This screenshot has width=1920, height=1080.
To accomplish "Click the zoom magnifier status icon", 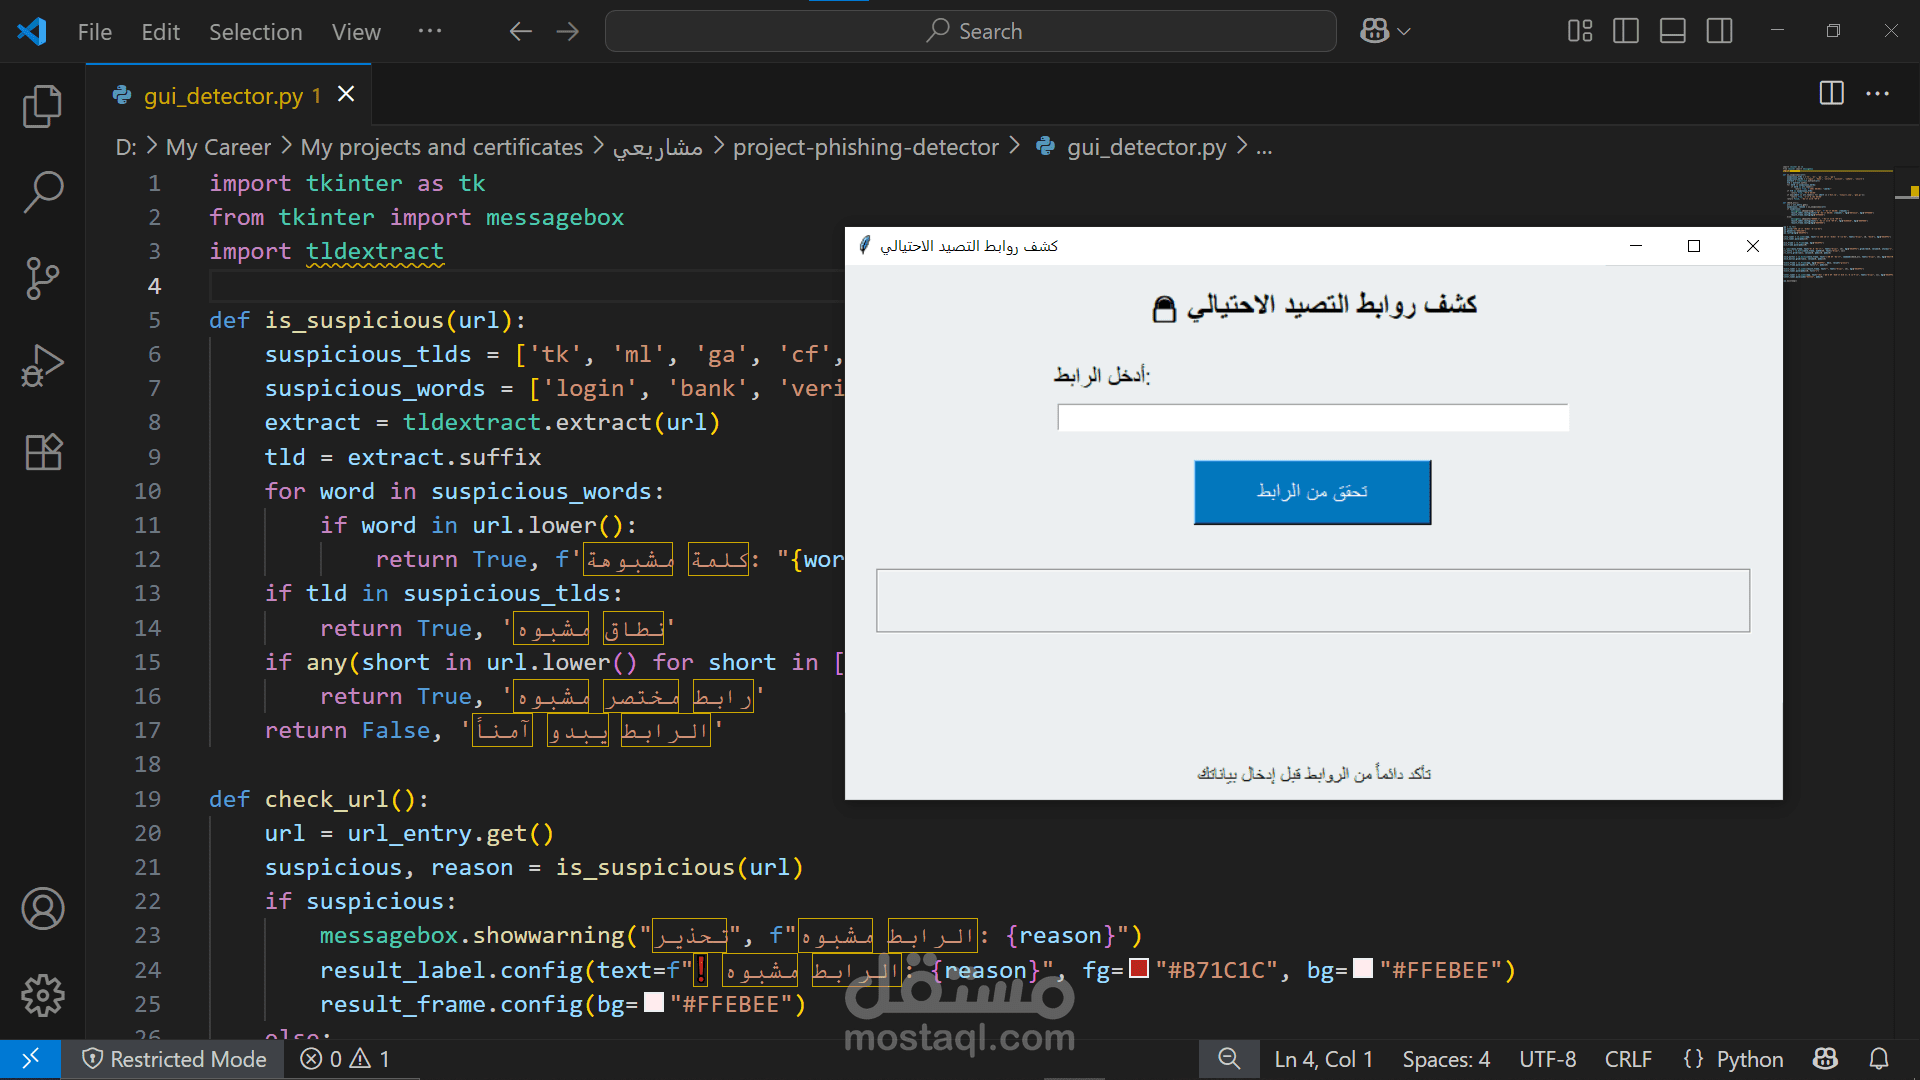I will 1229,1059.
